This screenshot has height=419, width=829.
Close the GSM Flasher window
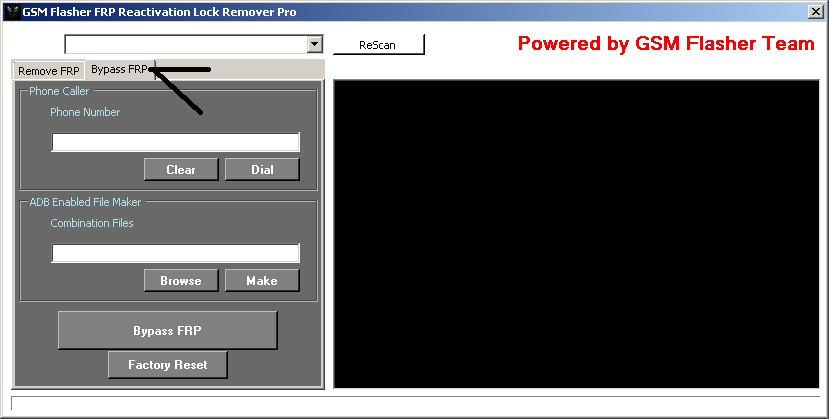click(x=816, y=12)
